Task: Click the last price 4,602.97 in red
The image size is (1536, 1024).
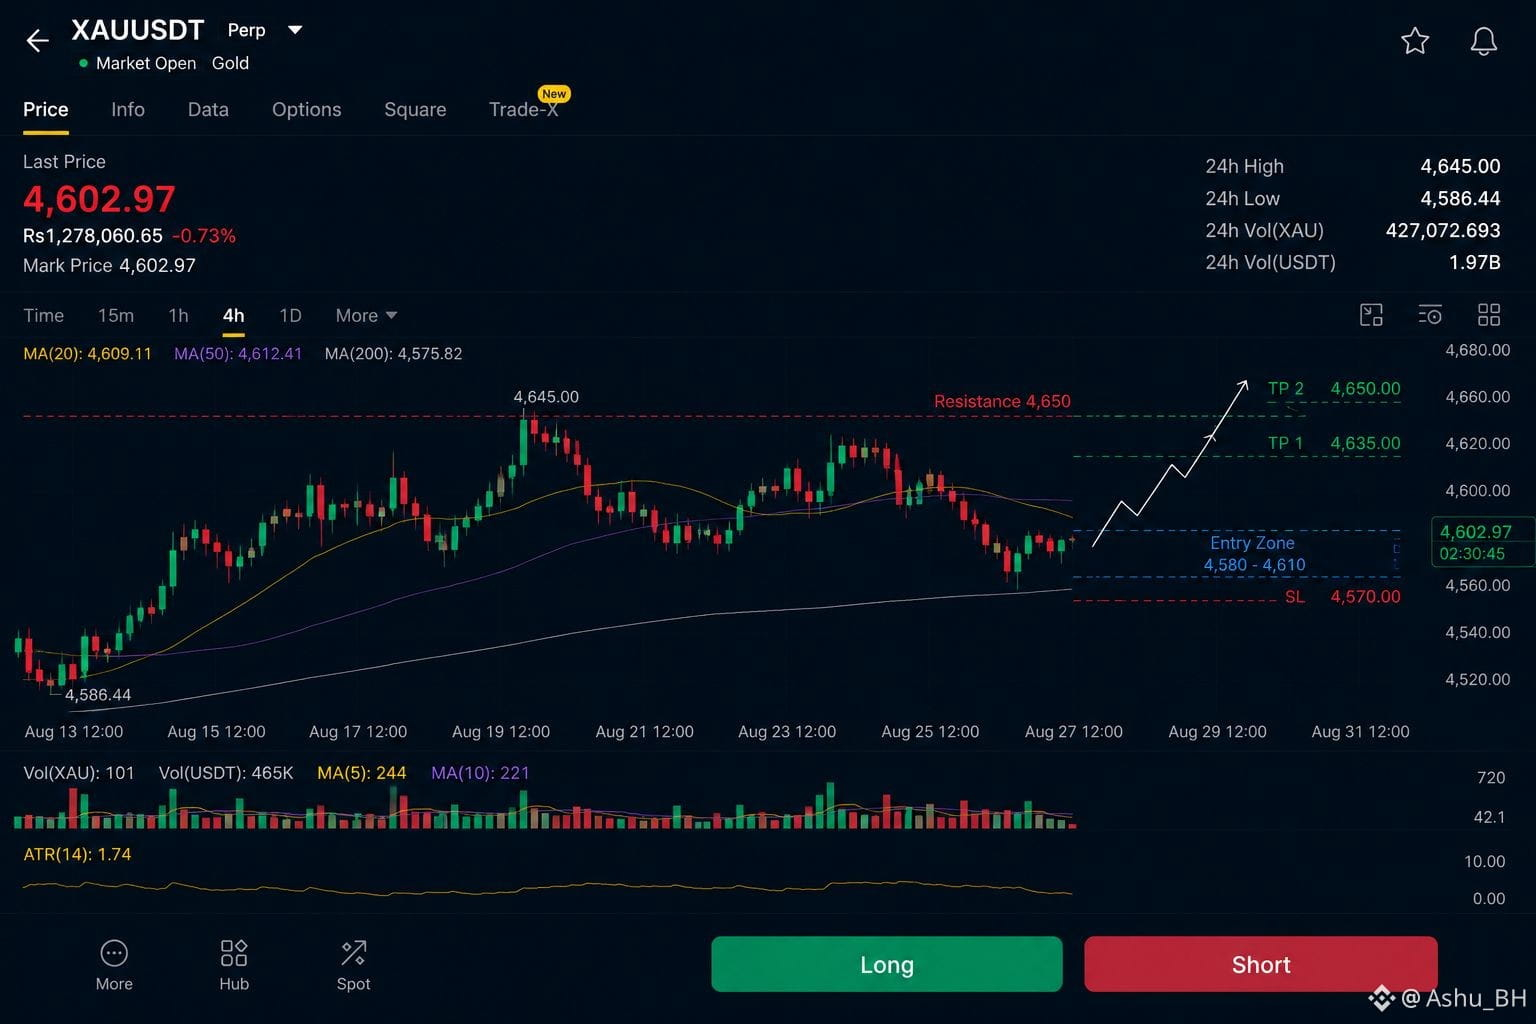Action: click(99, 199)
